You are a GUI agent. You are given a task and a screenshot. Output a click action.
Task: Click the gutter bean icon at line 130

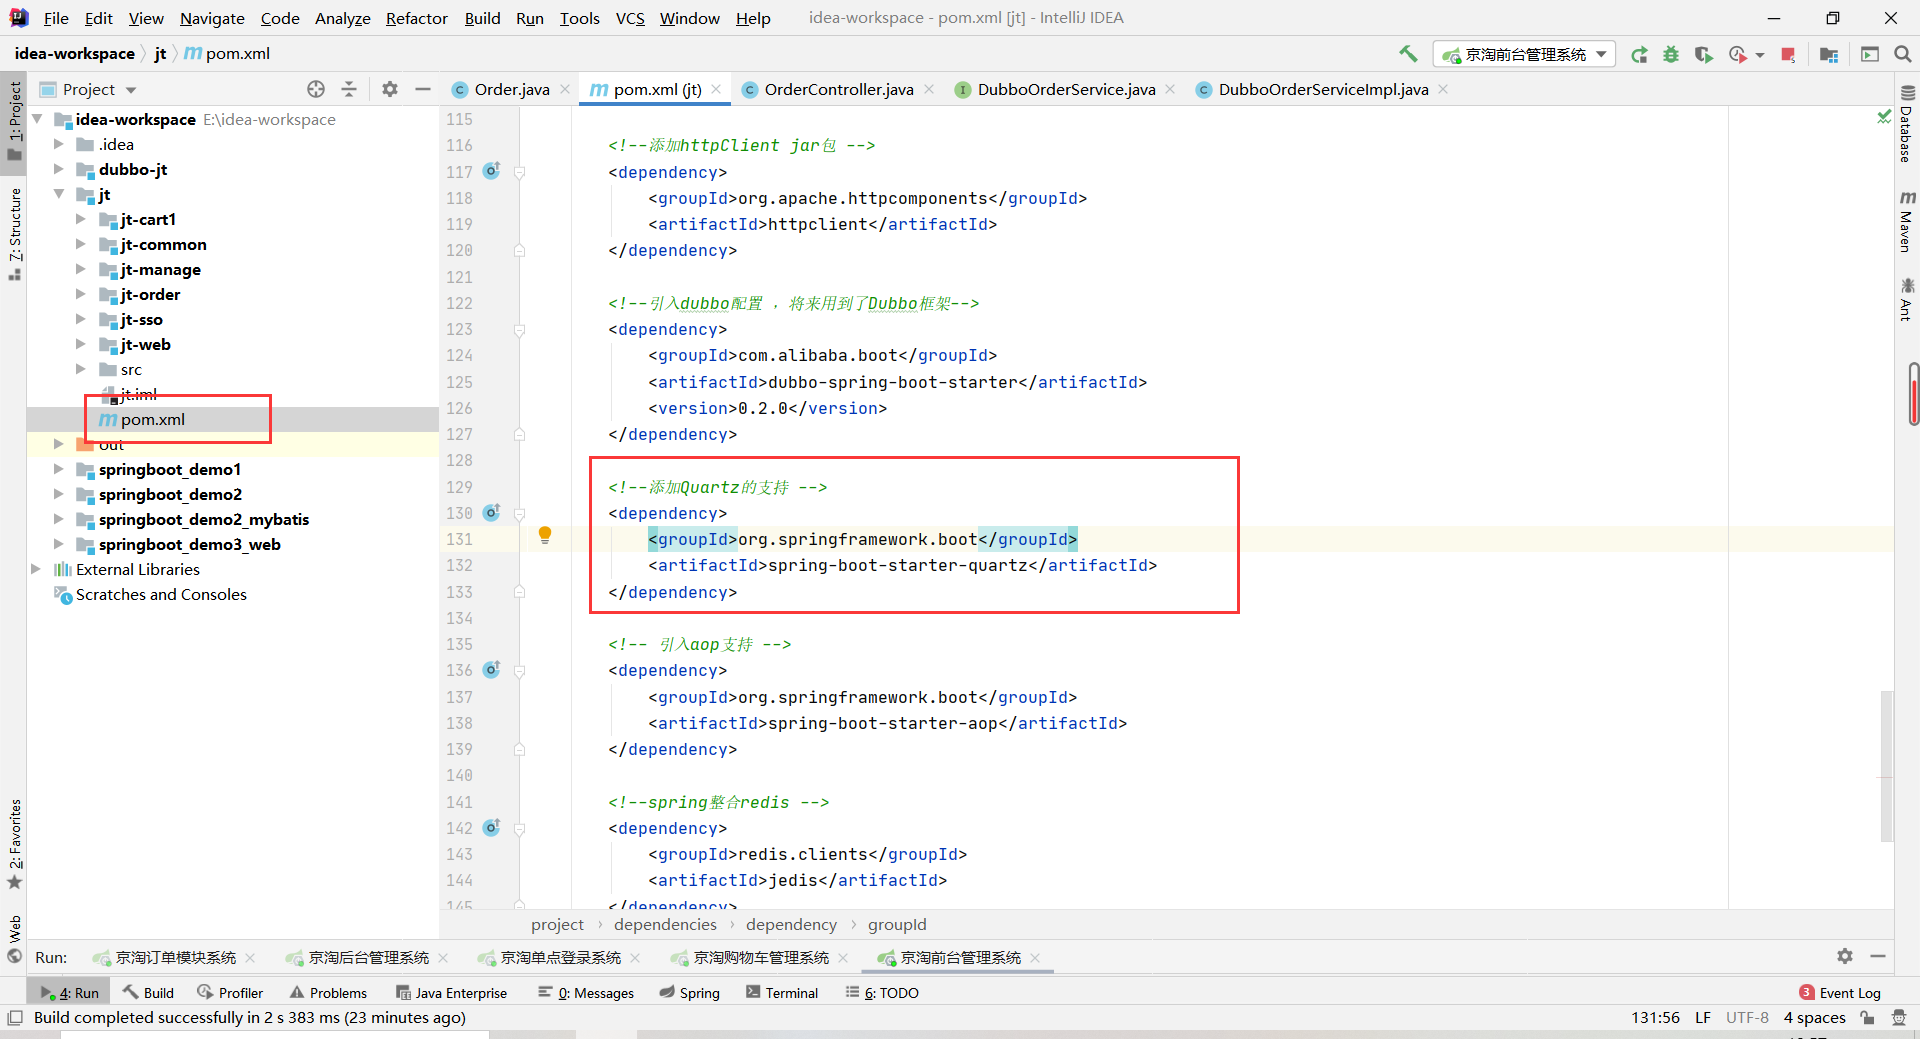tap(491, 512)
